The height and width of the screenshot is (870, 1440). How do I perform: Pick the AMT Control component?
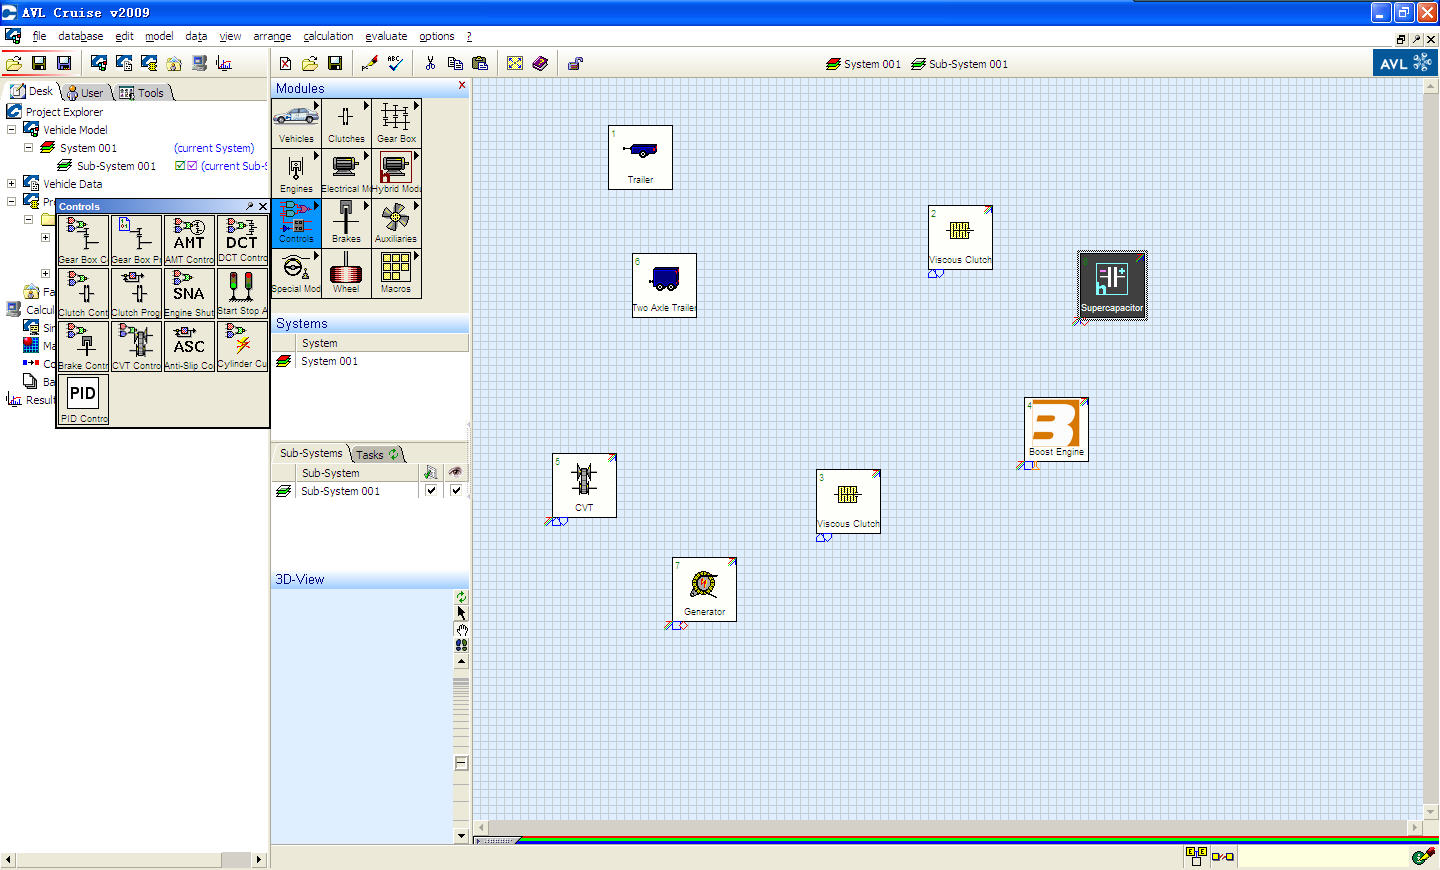tap(189, 241)
